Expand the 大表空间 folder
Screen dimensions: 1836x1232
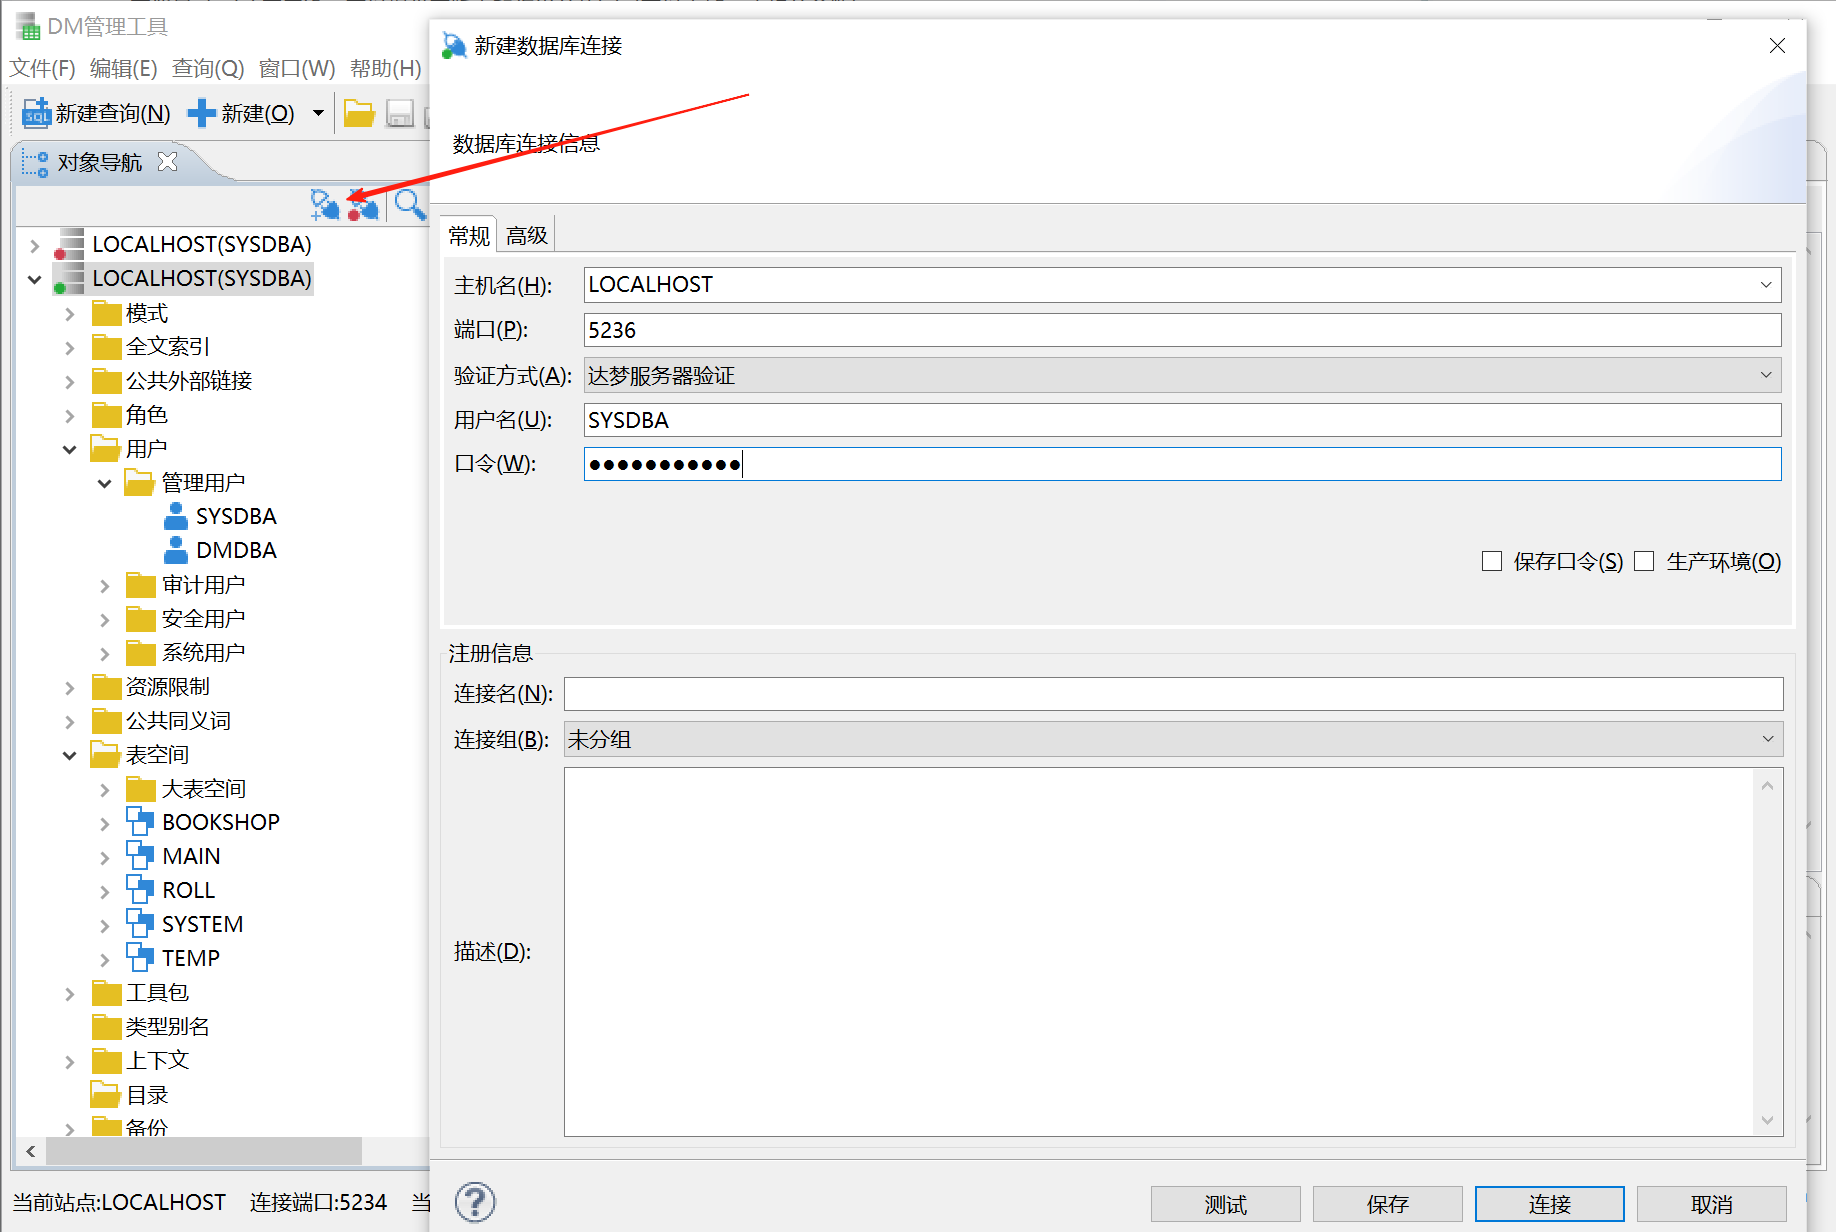(x=105, y=789)
